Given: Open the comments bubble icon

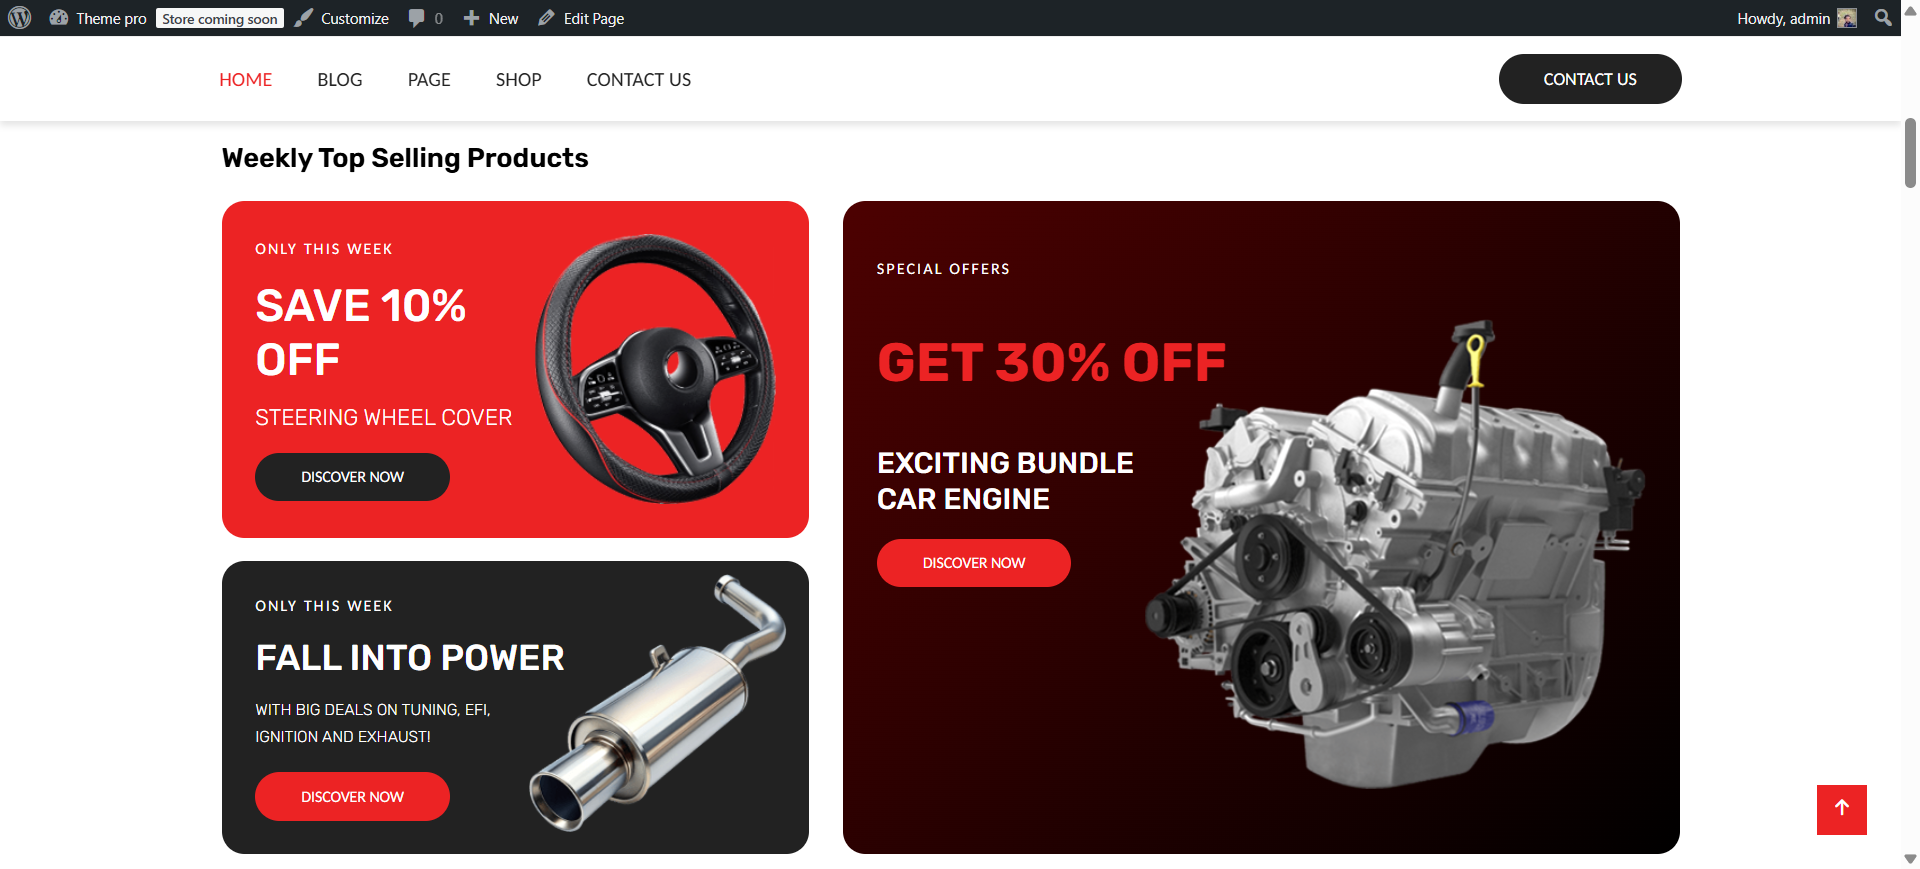Looking at the screenshot, I should (x=417, y=18).
